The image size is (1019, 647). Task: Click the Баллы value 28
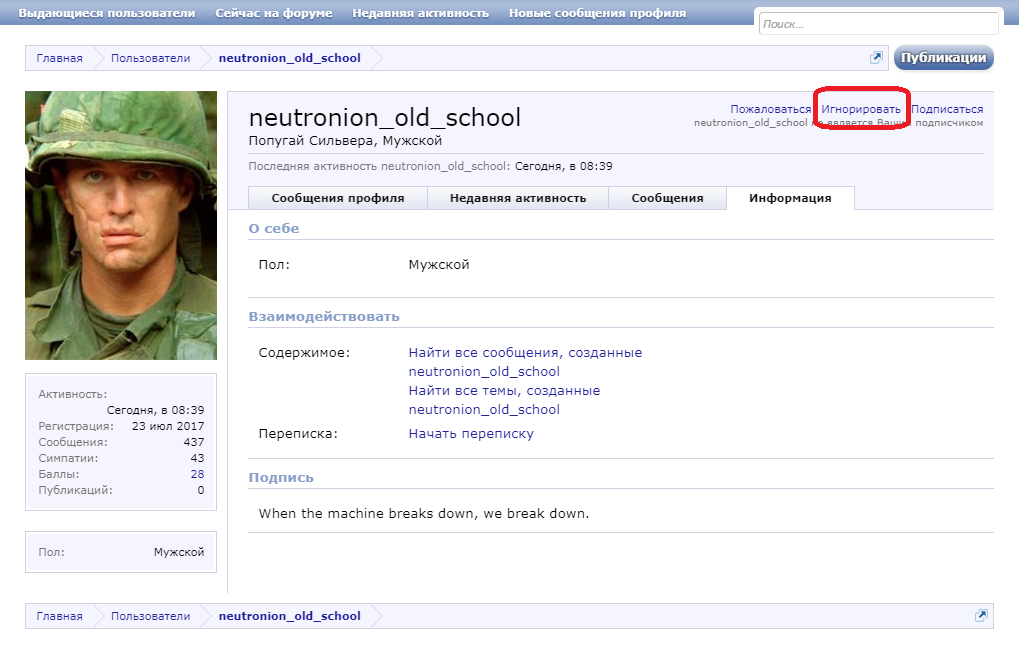pyautogui.click(x=197, y=474)
